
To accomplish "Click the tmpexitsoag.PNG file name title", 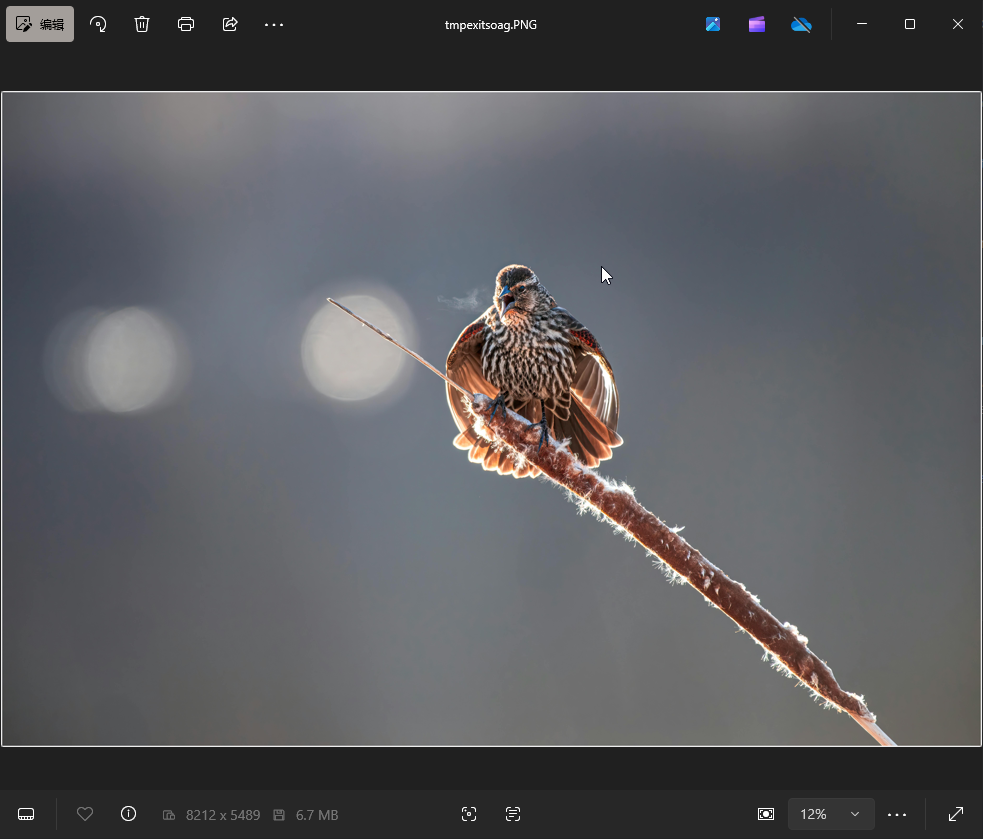I will 491,25.
